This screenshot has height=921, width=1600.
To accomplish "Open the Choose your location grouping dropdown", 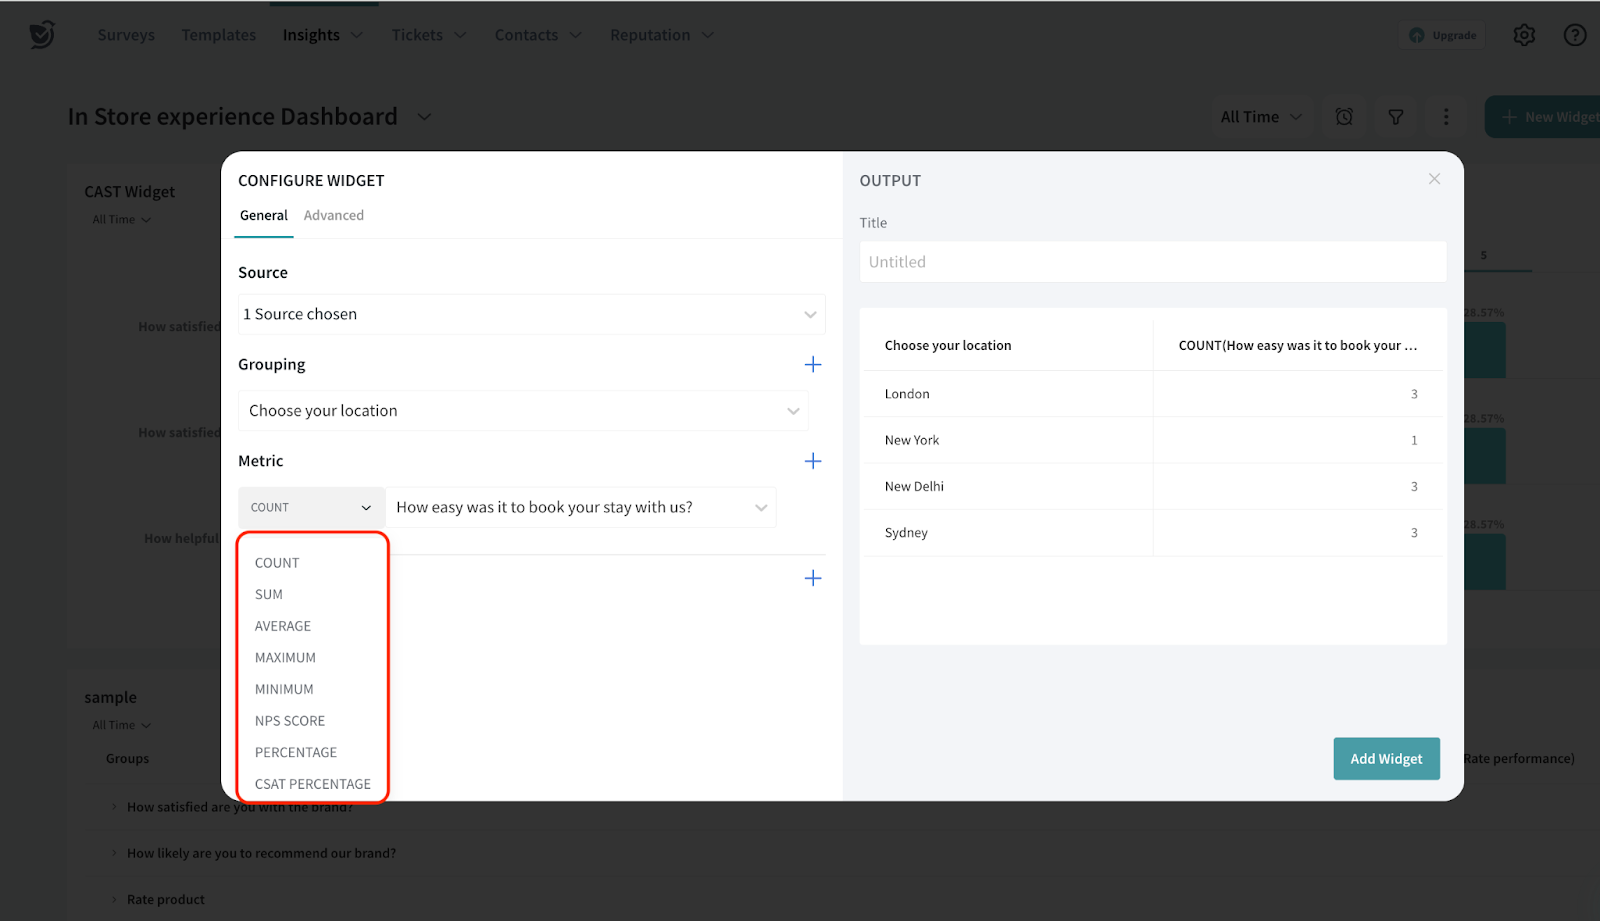I will tap(523, 411).
